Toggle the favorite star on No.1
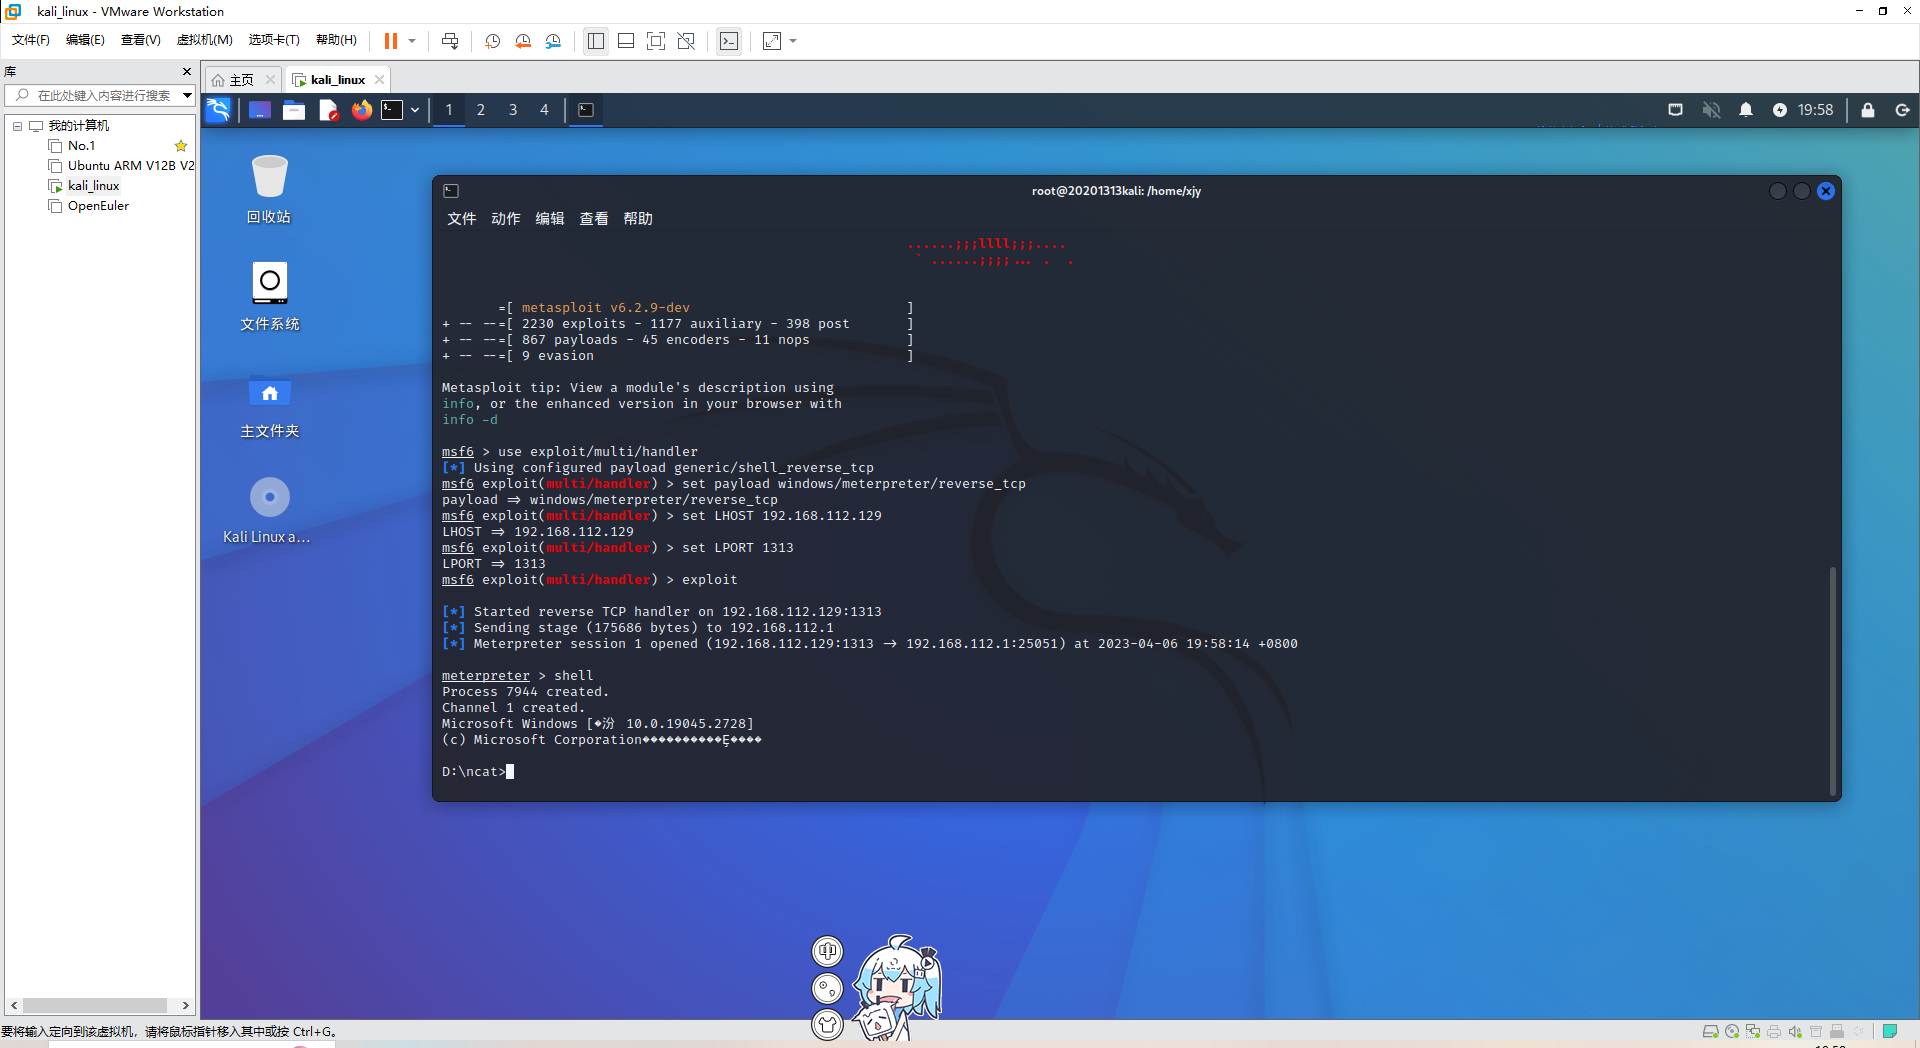The width and height of the screenshot is (1920, 1048). click(181, 146)
